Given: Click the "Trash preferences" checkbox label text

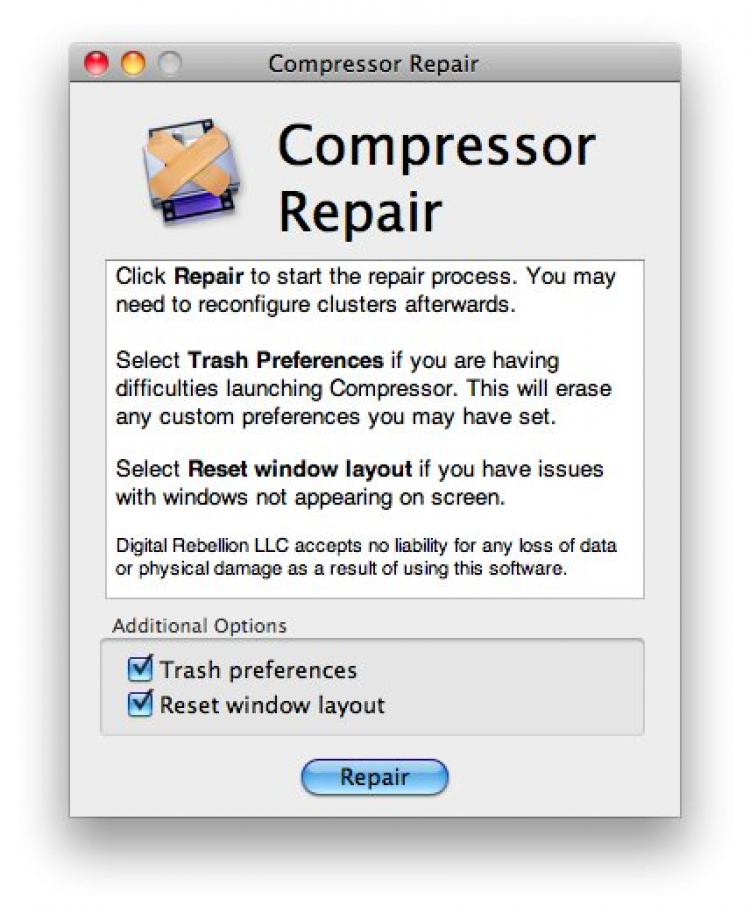Looking at the screenshot, I should click(258, 670).
